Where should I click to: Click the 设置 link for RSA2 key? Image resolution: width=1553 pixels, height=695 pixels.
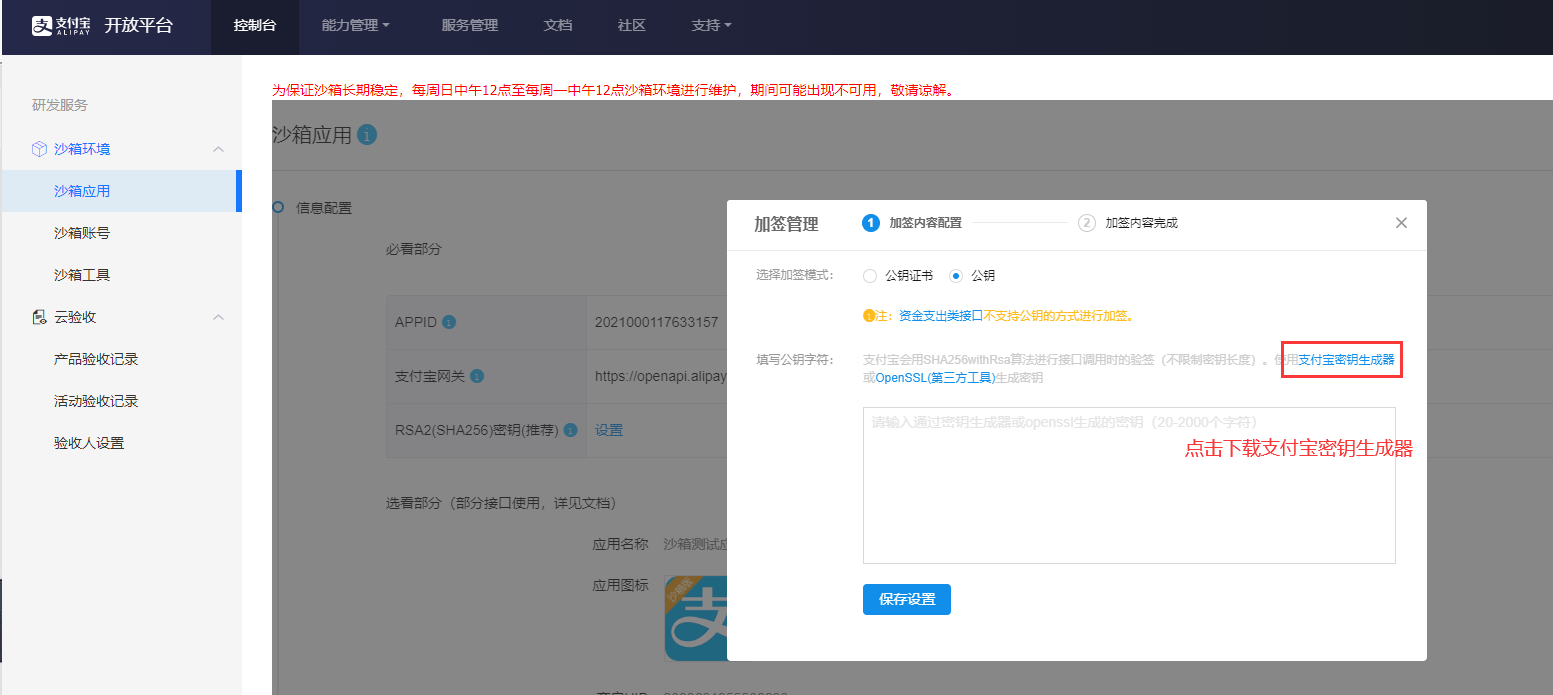pos(609,430)
